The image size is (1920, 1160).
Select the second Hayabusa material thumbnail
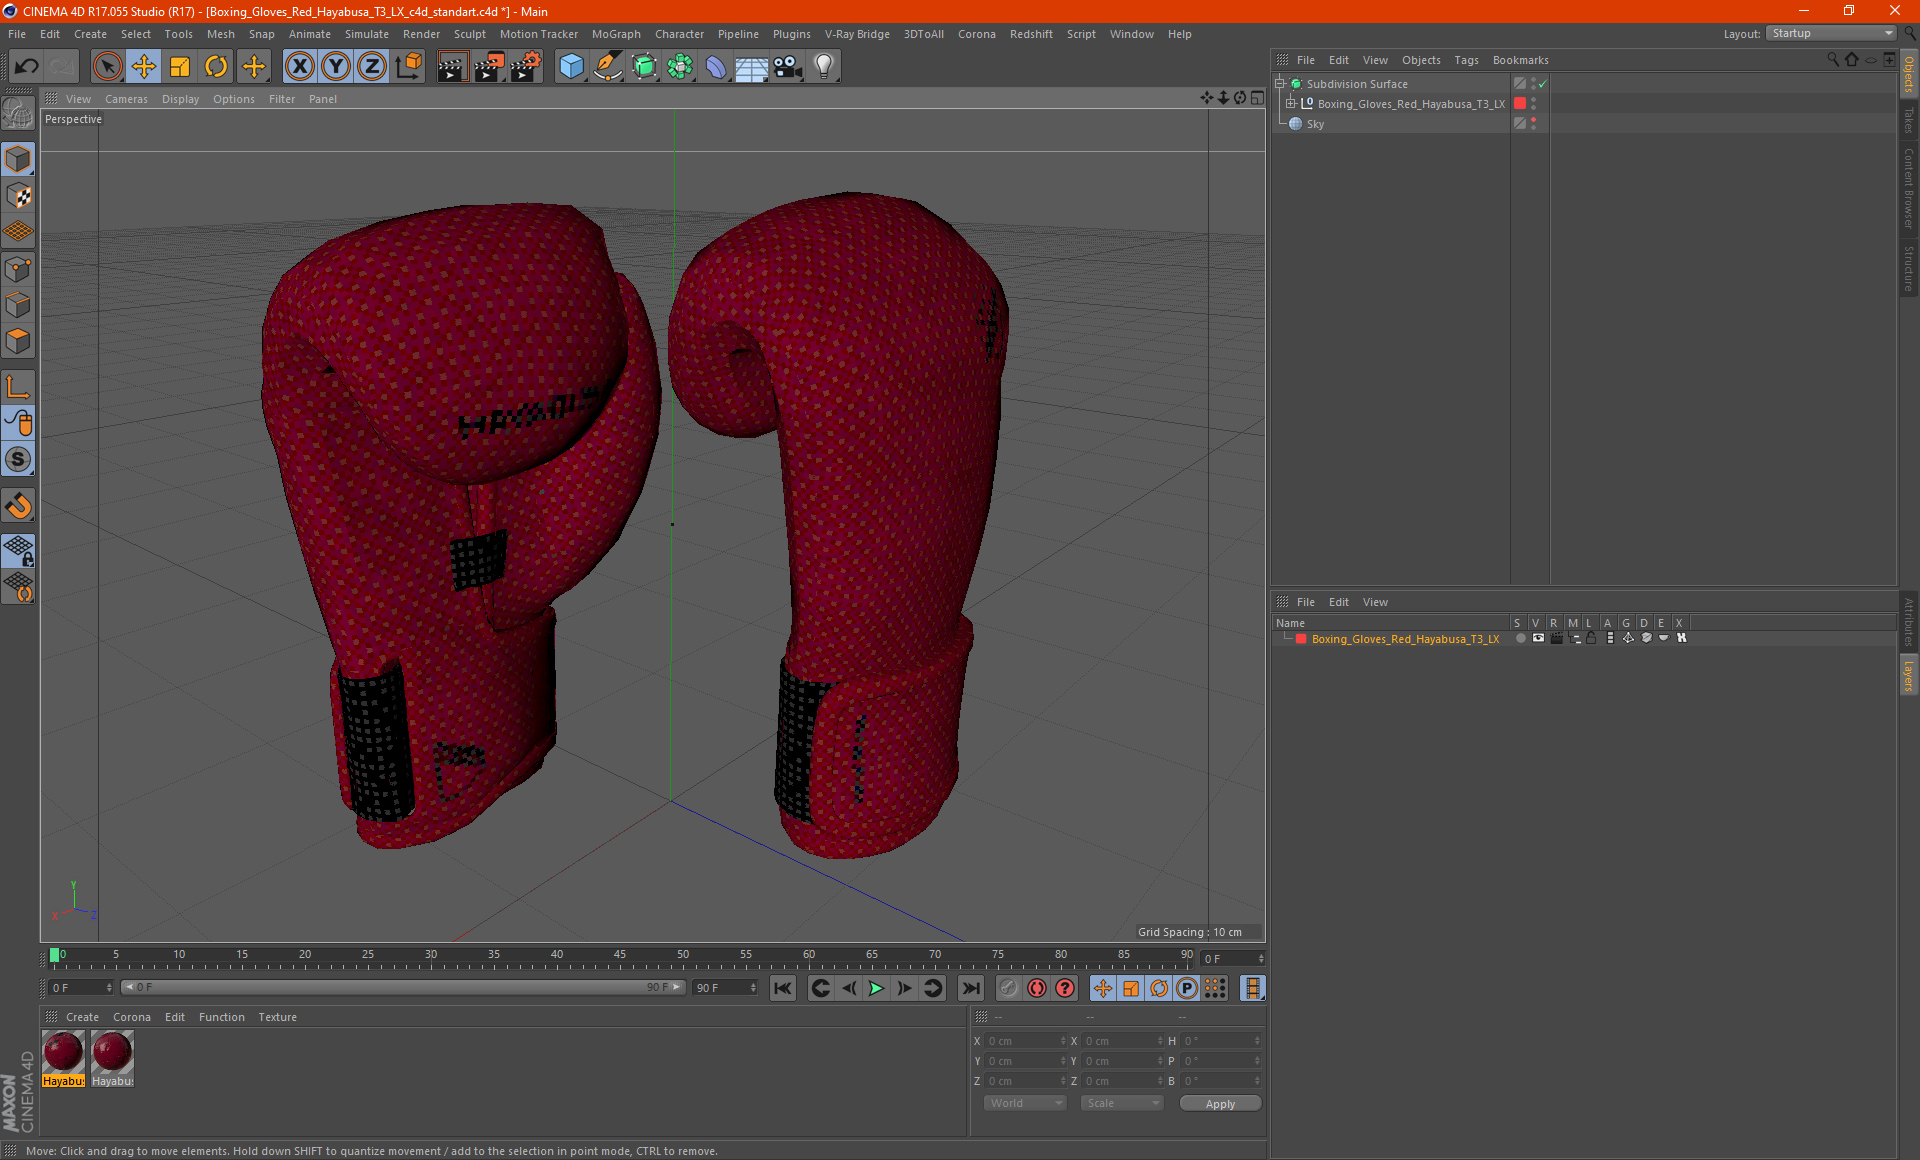tap(112, 1059)
